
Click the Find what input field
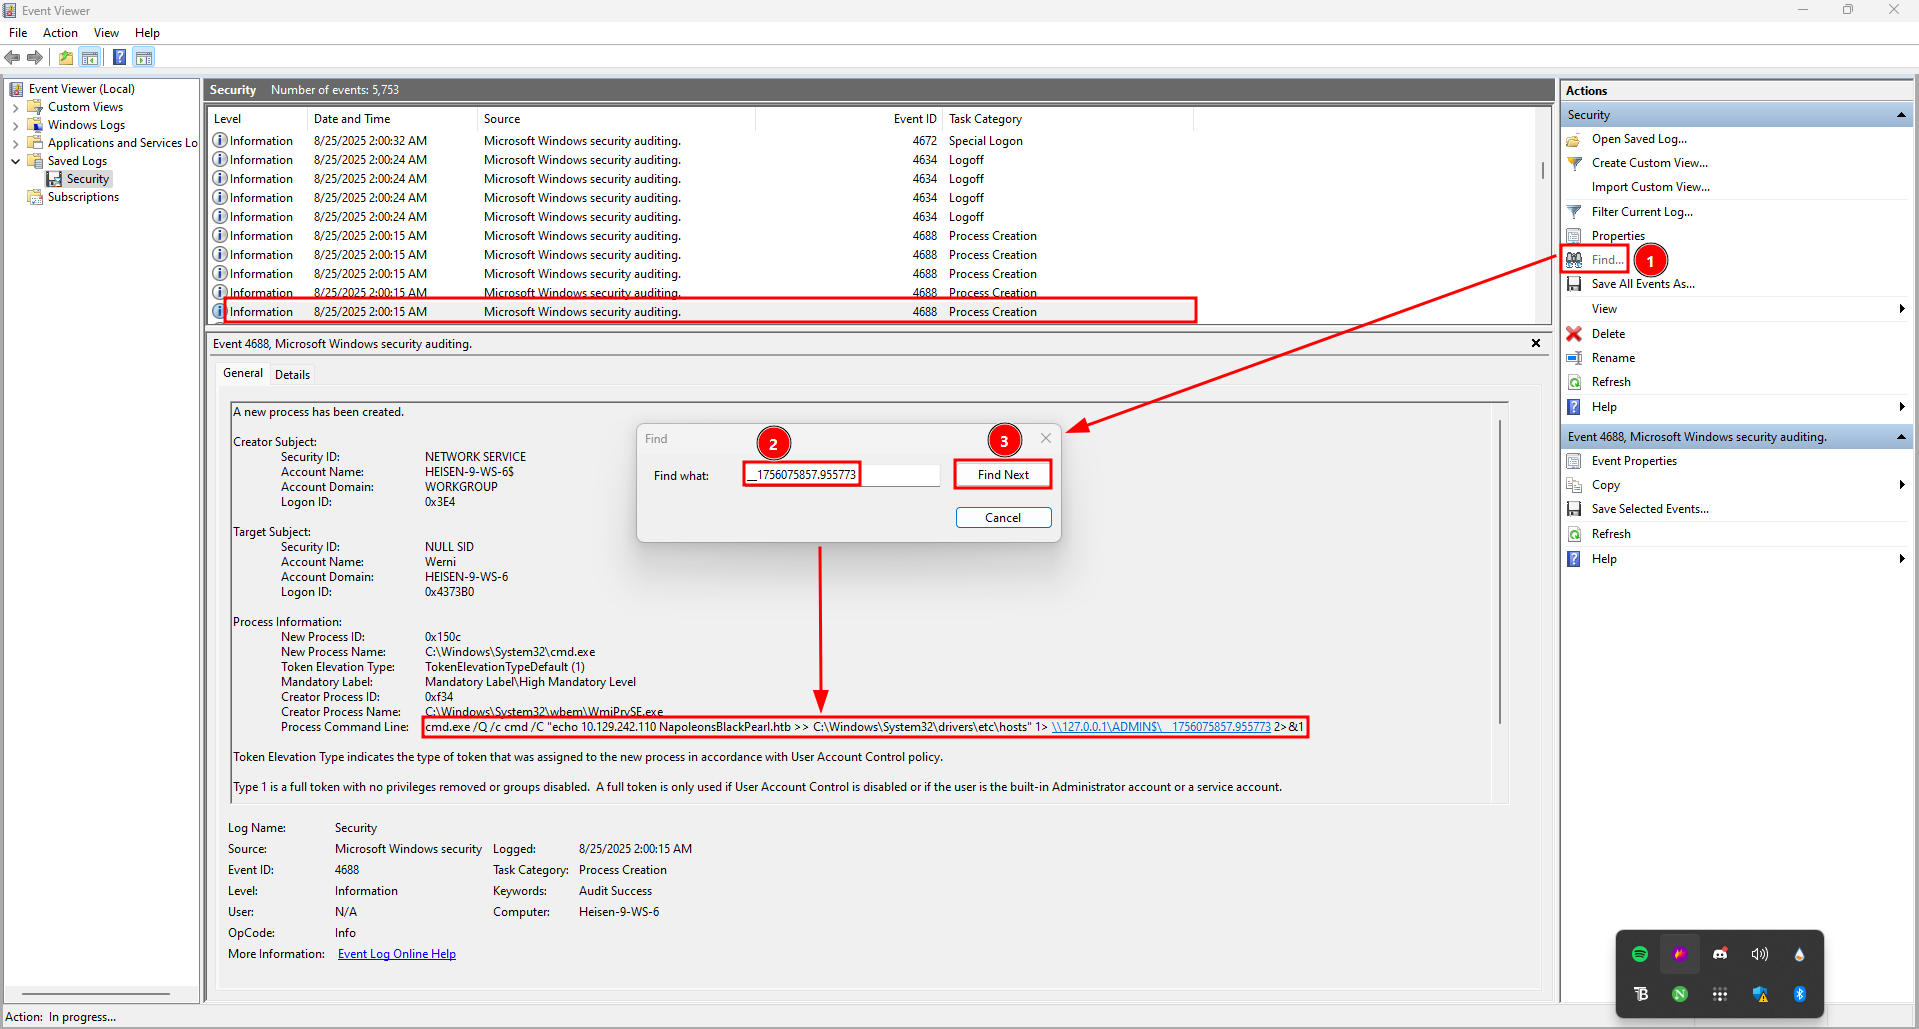point(840,474)
